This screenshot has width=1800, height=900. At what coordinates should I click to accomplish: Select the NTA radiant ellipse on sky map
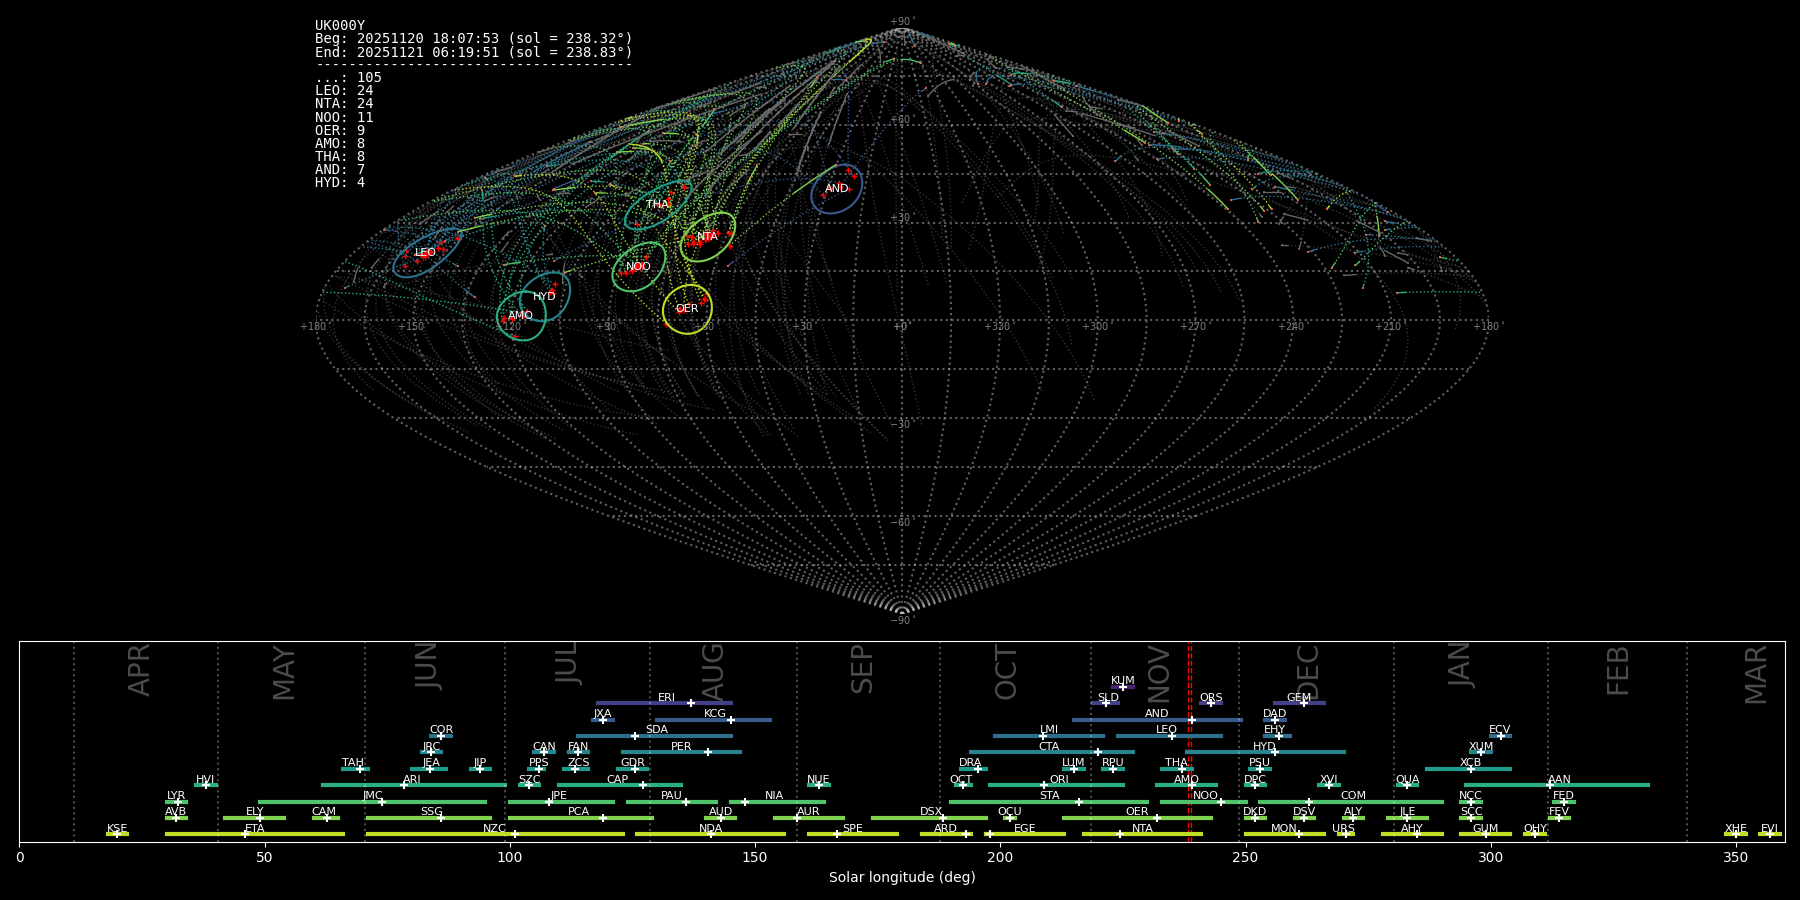tap(707, 237)
